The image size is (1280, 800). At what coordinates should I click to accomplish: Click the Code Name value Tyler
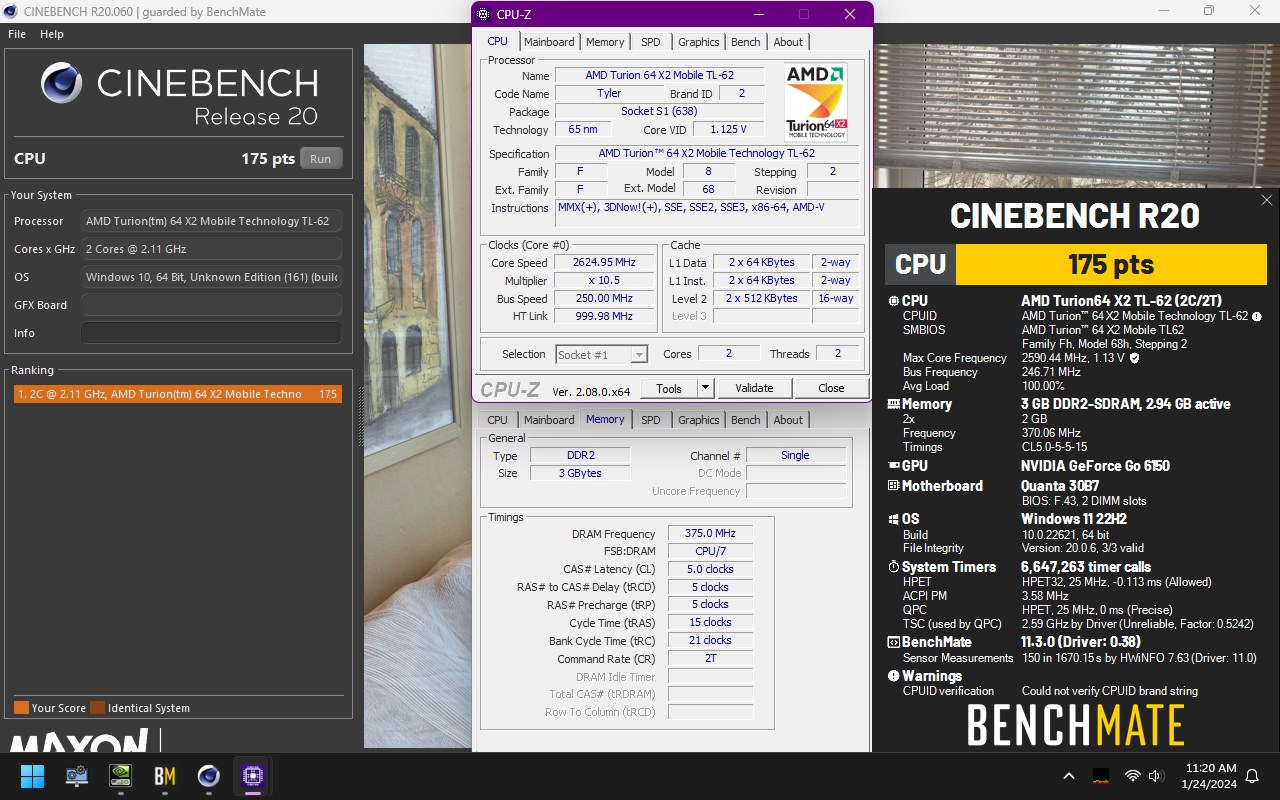pyautogui.click(x=609, y=93)
